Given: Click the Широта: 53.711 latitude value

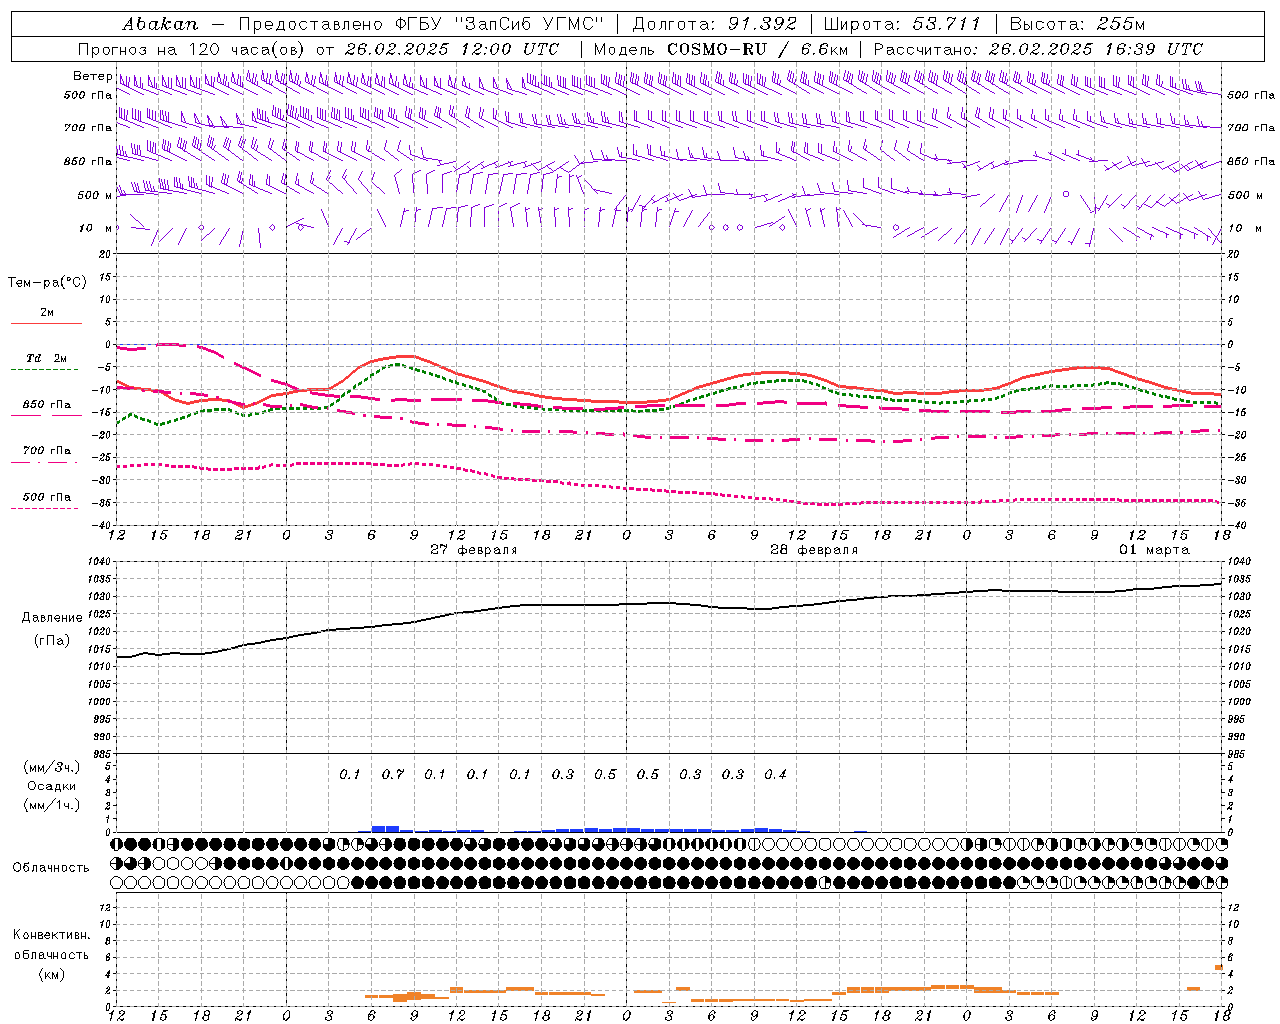Looking at the screenshot, I should pos(903,24).
